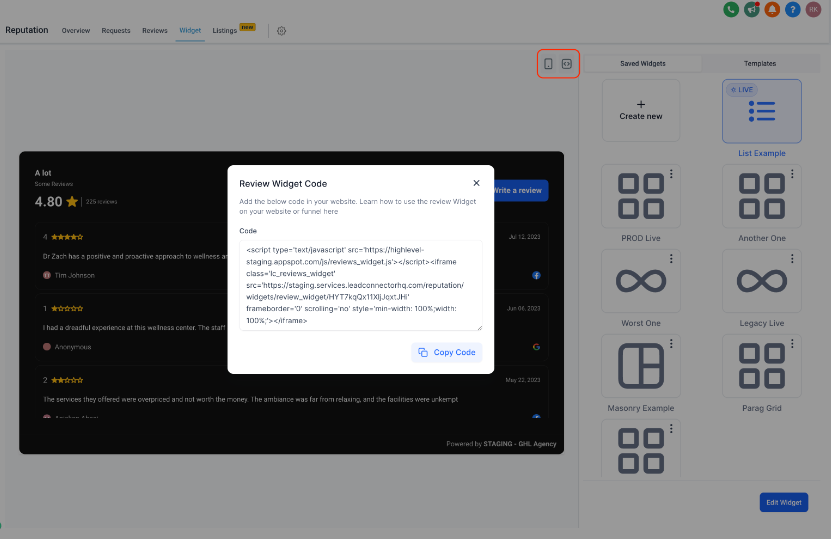Open the Listings tab

(x=225, y=31)
